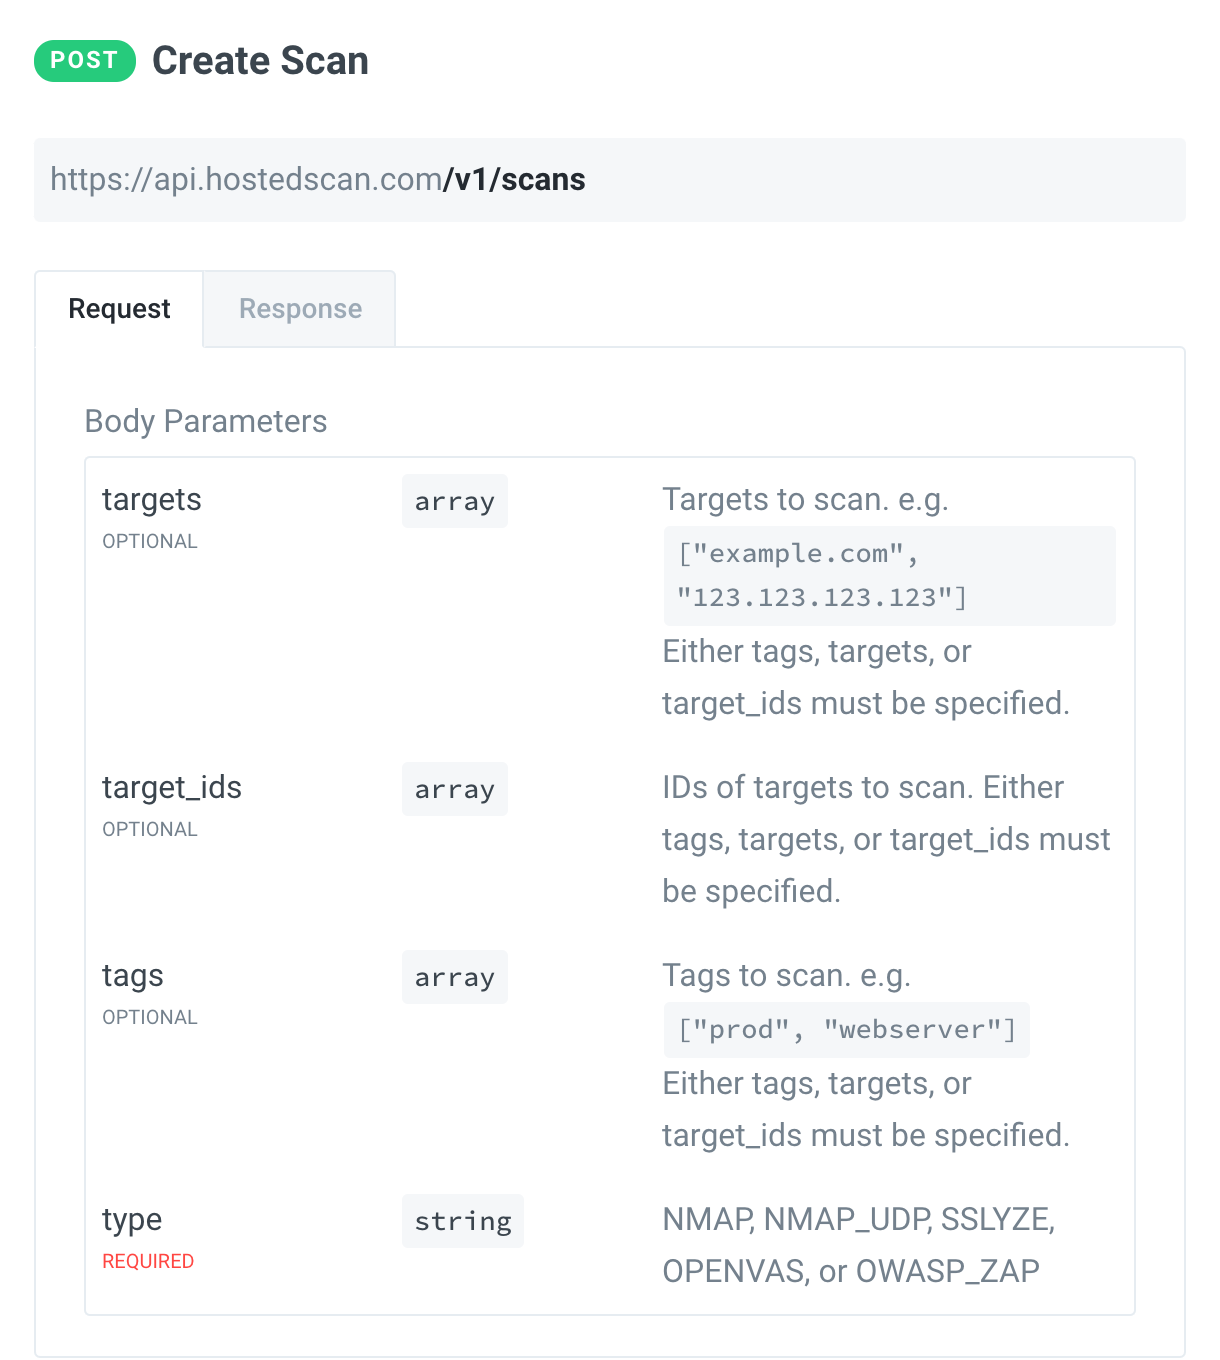Viewport: 1220px width, 1360px height.
Task: Click the target_ids parameter name
Action: [x=172, y=788]
